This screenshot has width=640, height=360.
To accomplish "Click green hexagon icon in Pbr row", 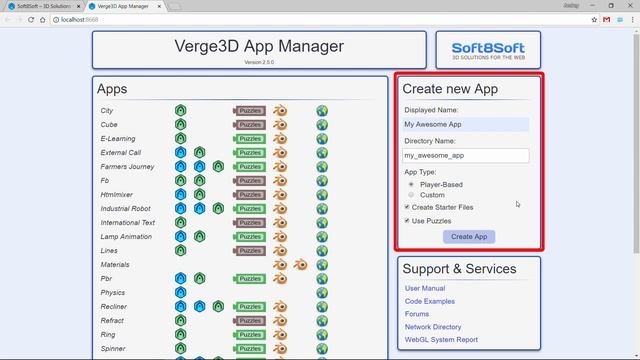I will click(199, 278).
